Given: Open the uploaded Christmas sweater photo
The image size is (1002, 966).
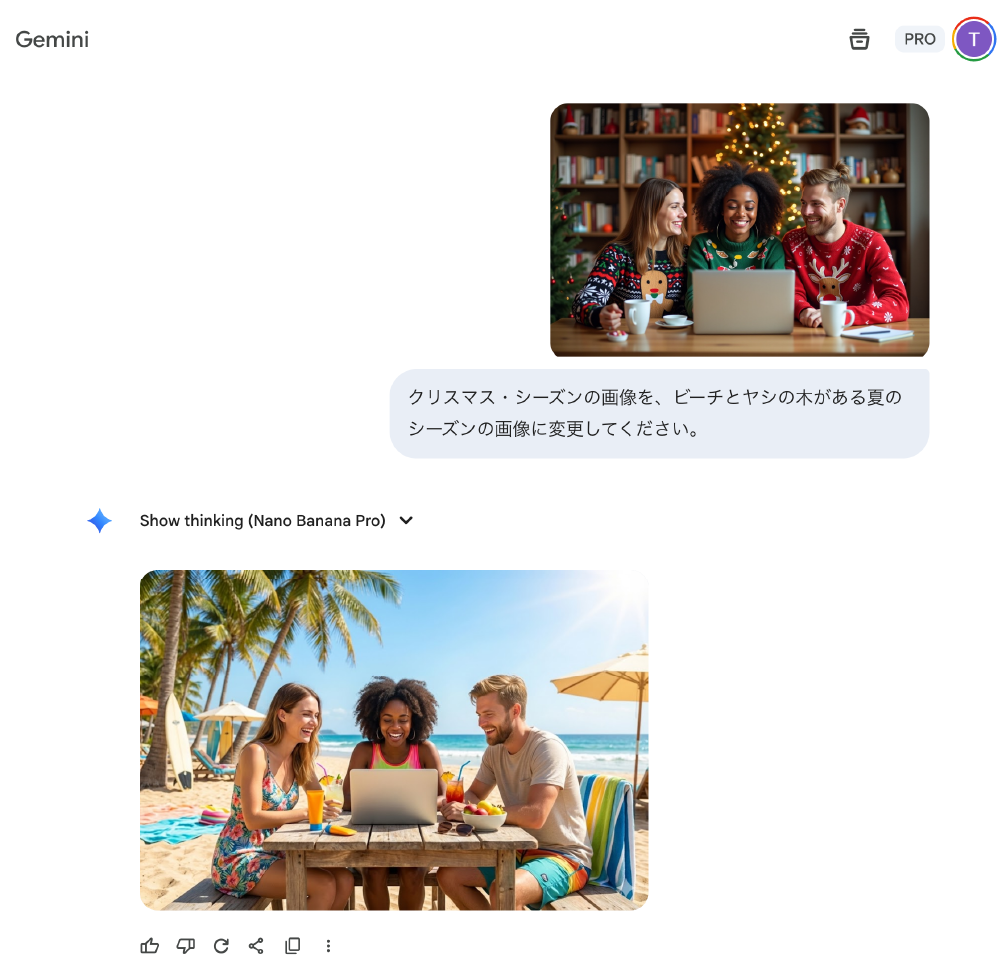Looking at the screenshot, I should click(x=739, y=230).
